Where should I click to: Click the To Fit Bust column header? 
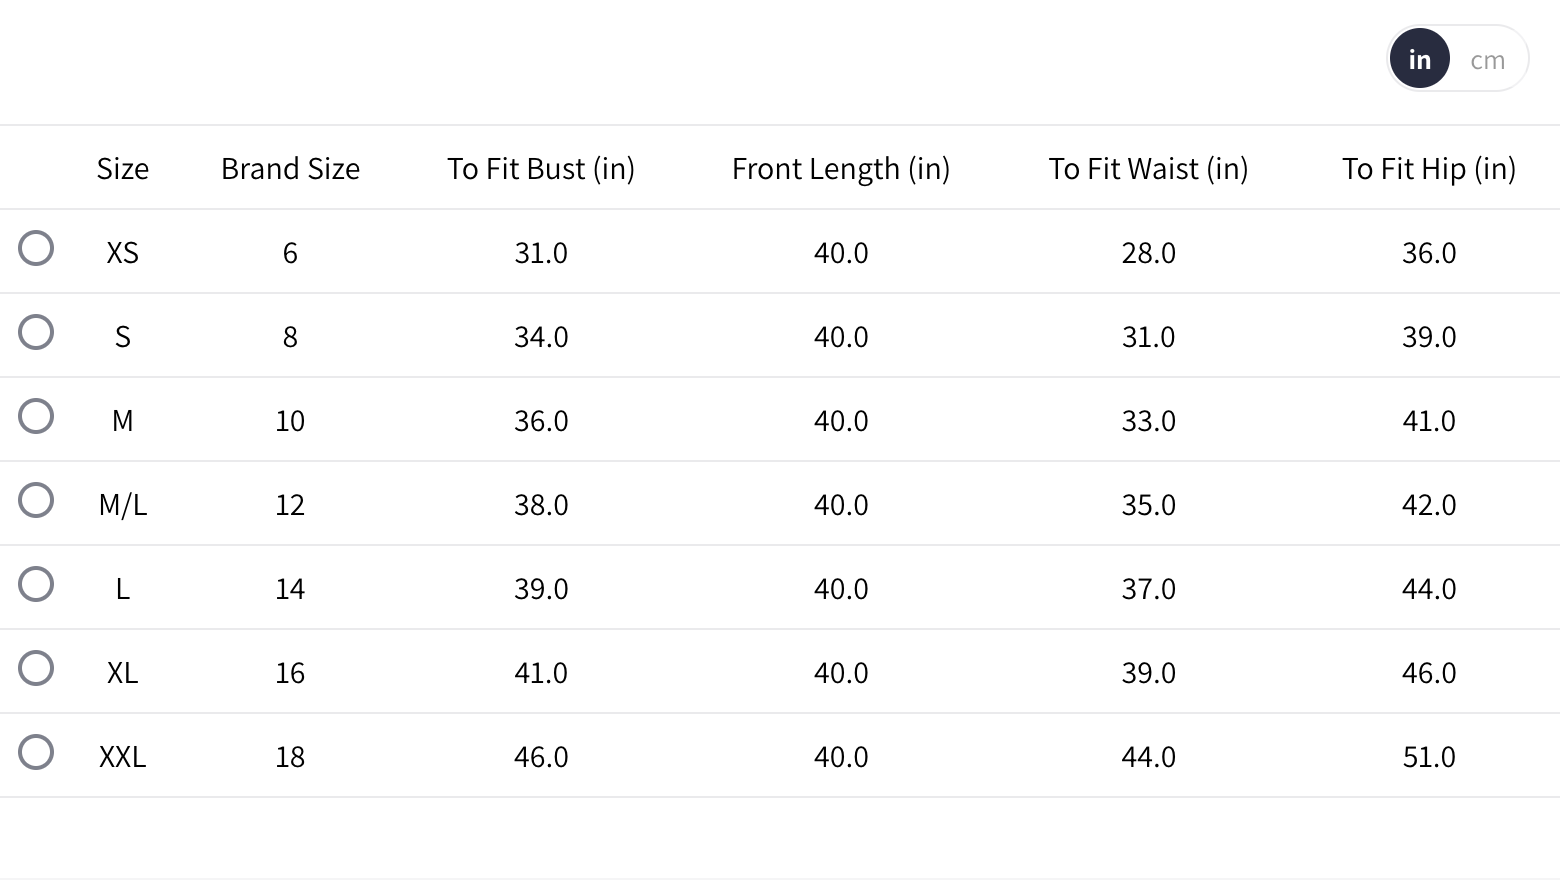(540, 169)
